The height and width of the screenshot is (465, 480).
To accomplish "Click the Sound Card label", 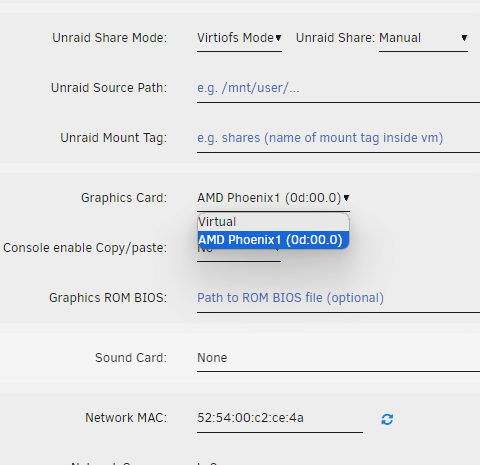I will coord(131,358).
